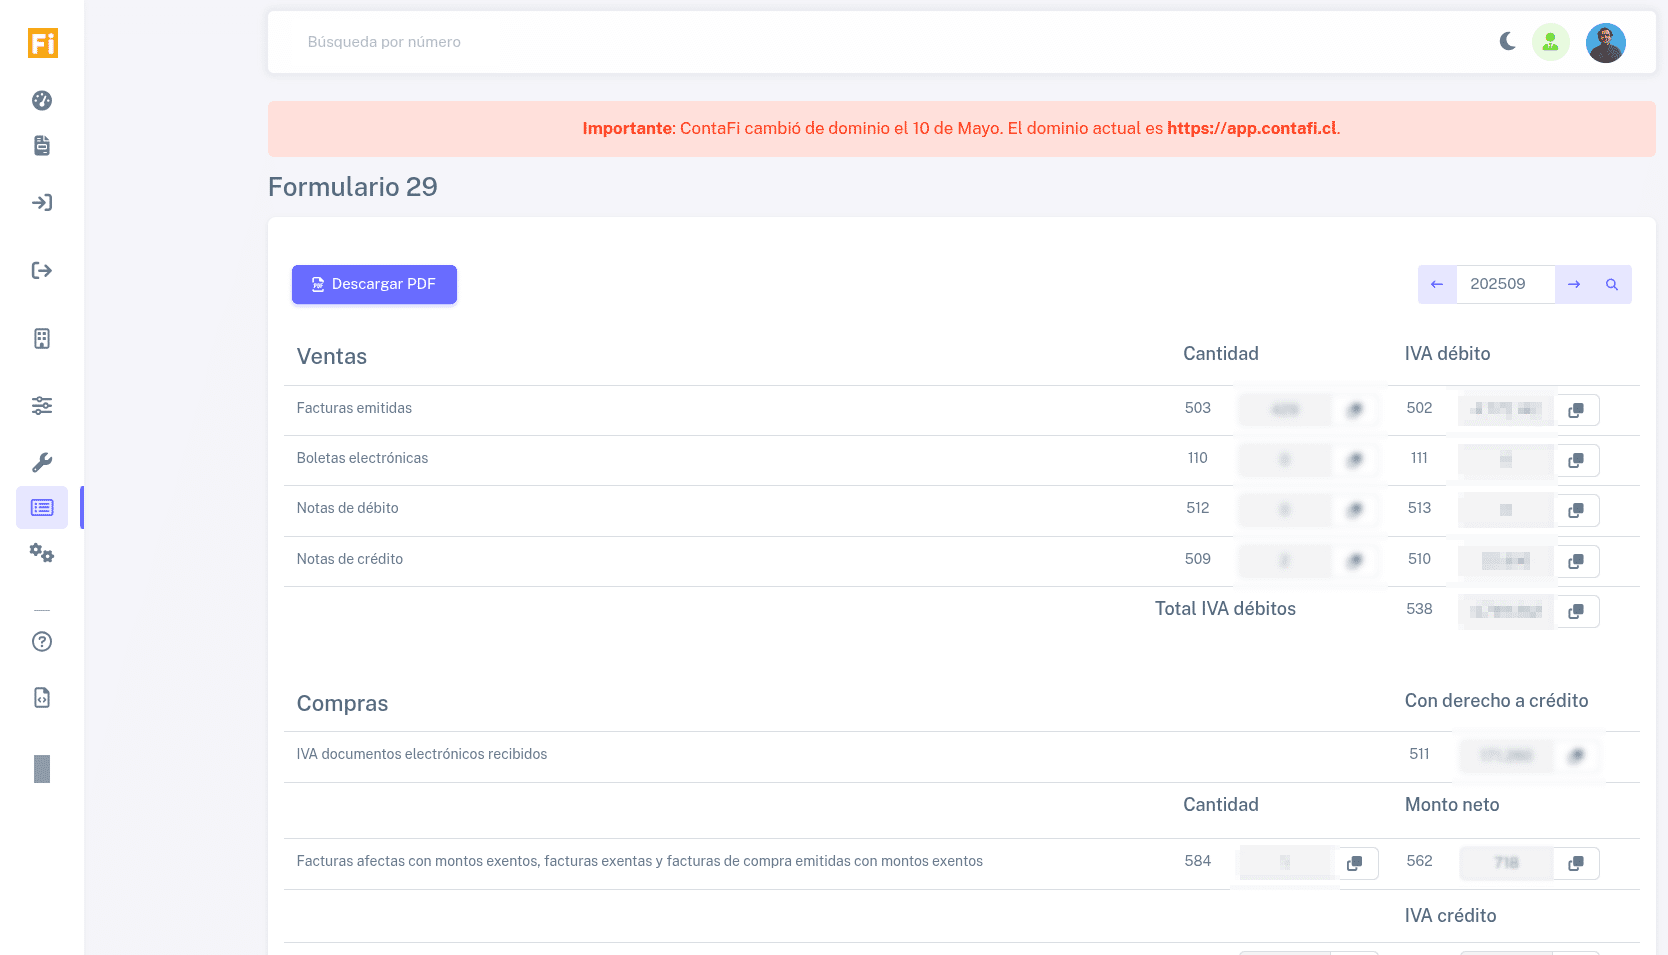Click the sign-in arrow sidebar icon

[42, 203]
